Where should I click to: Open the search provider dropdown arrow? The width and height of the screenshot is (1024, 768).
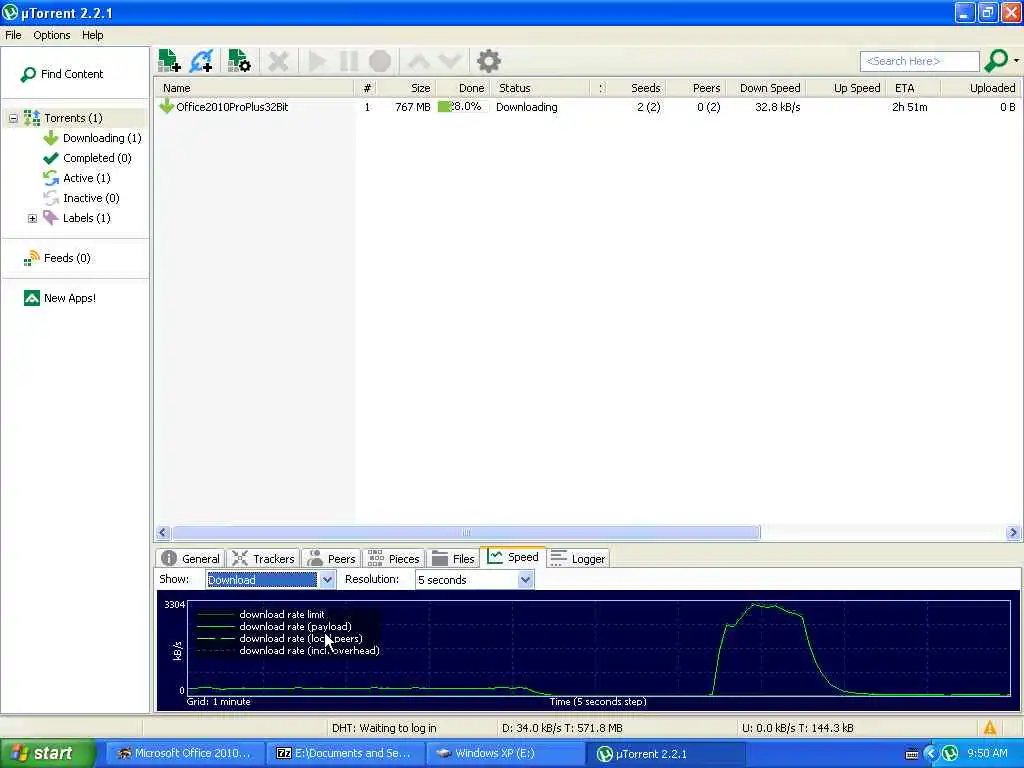click(1016, 61)
